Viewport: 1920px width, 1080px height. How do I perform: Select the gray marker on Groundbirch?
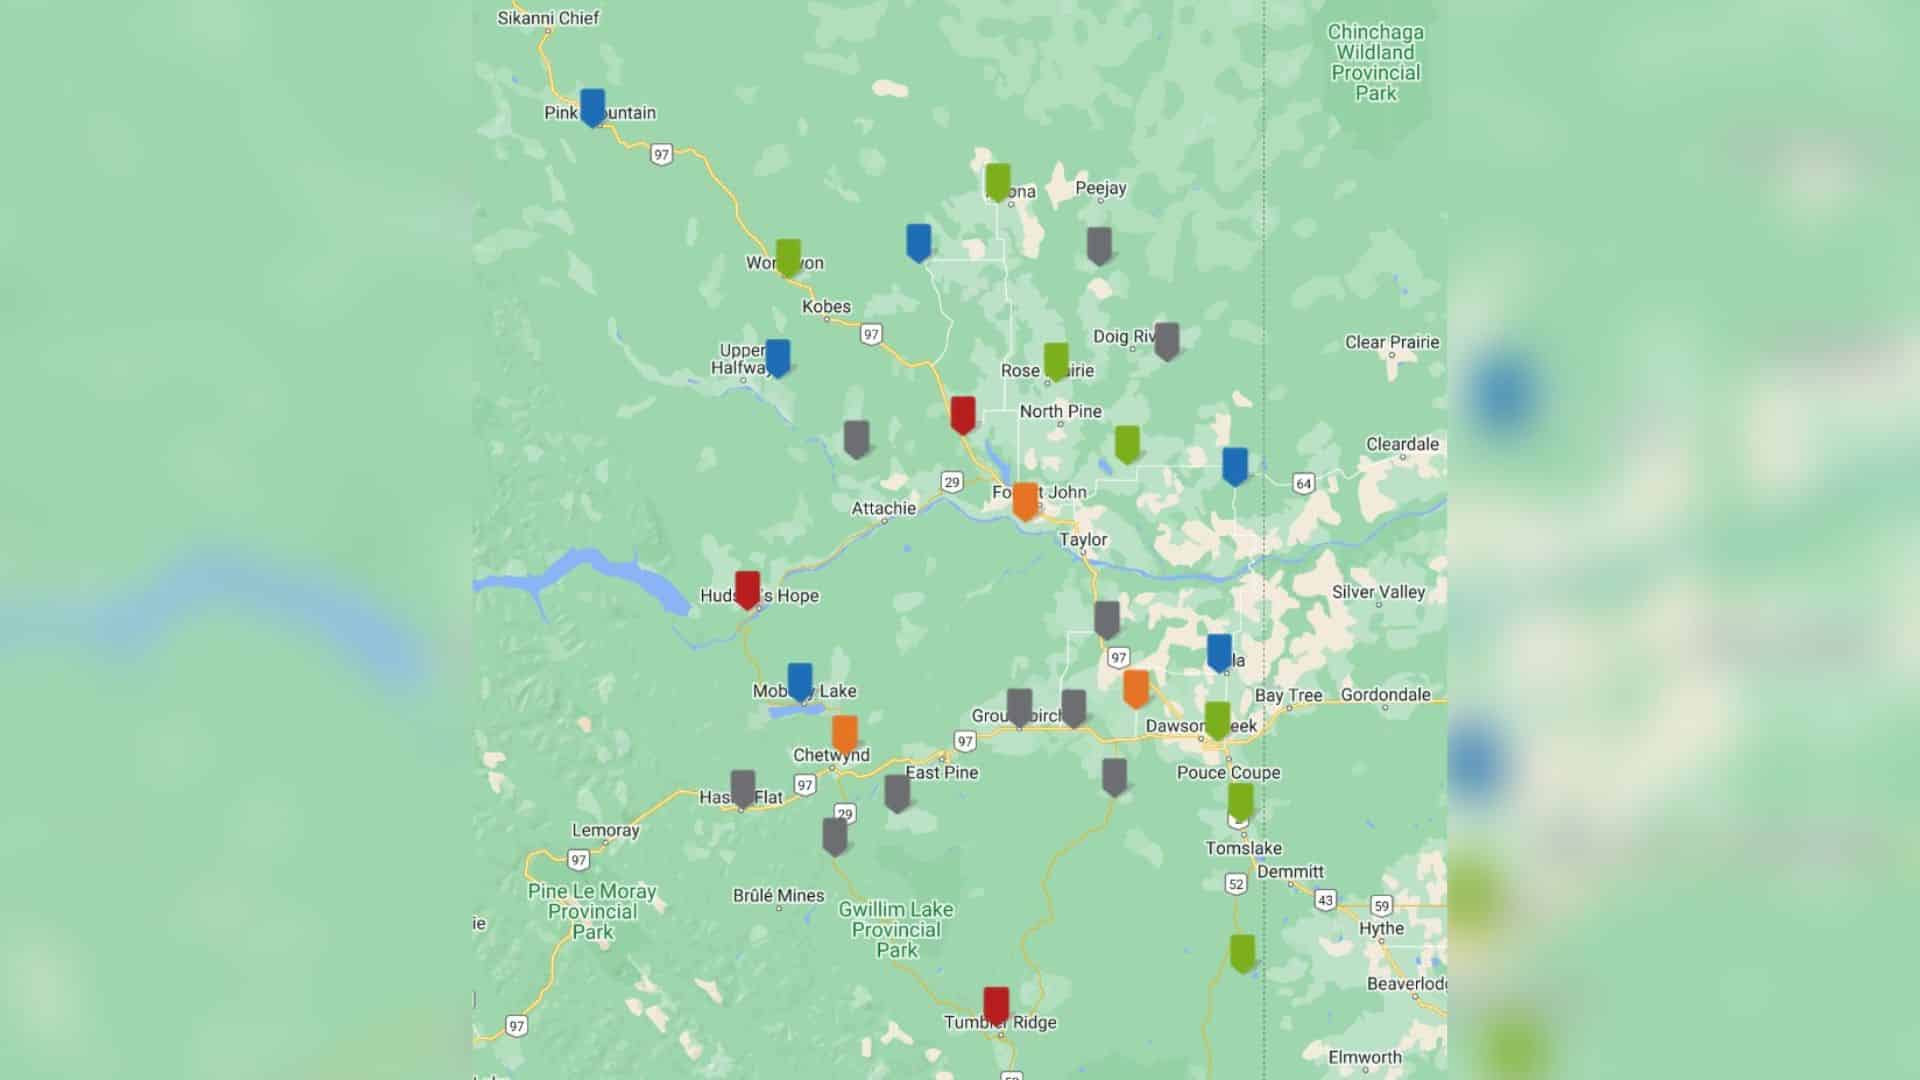click(x=1019, y=706)
